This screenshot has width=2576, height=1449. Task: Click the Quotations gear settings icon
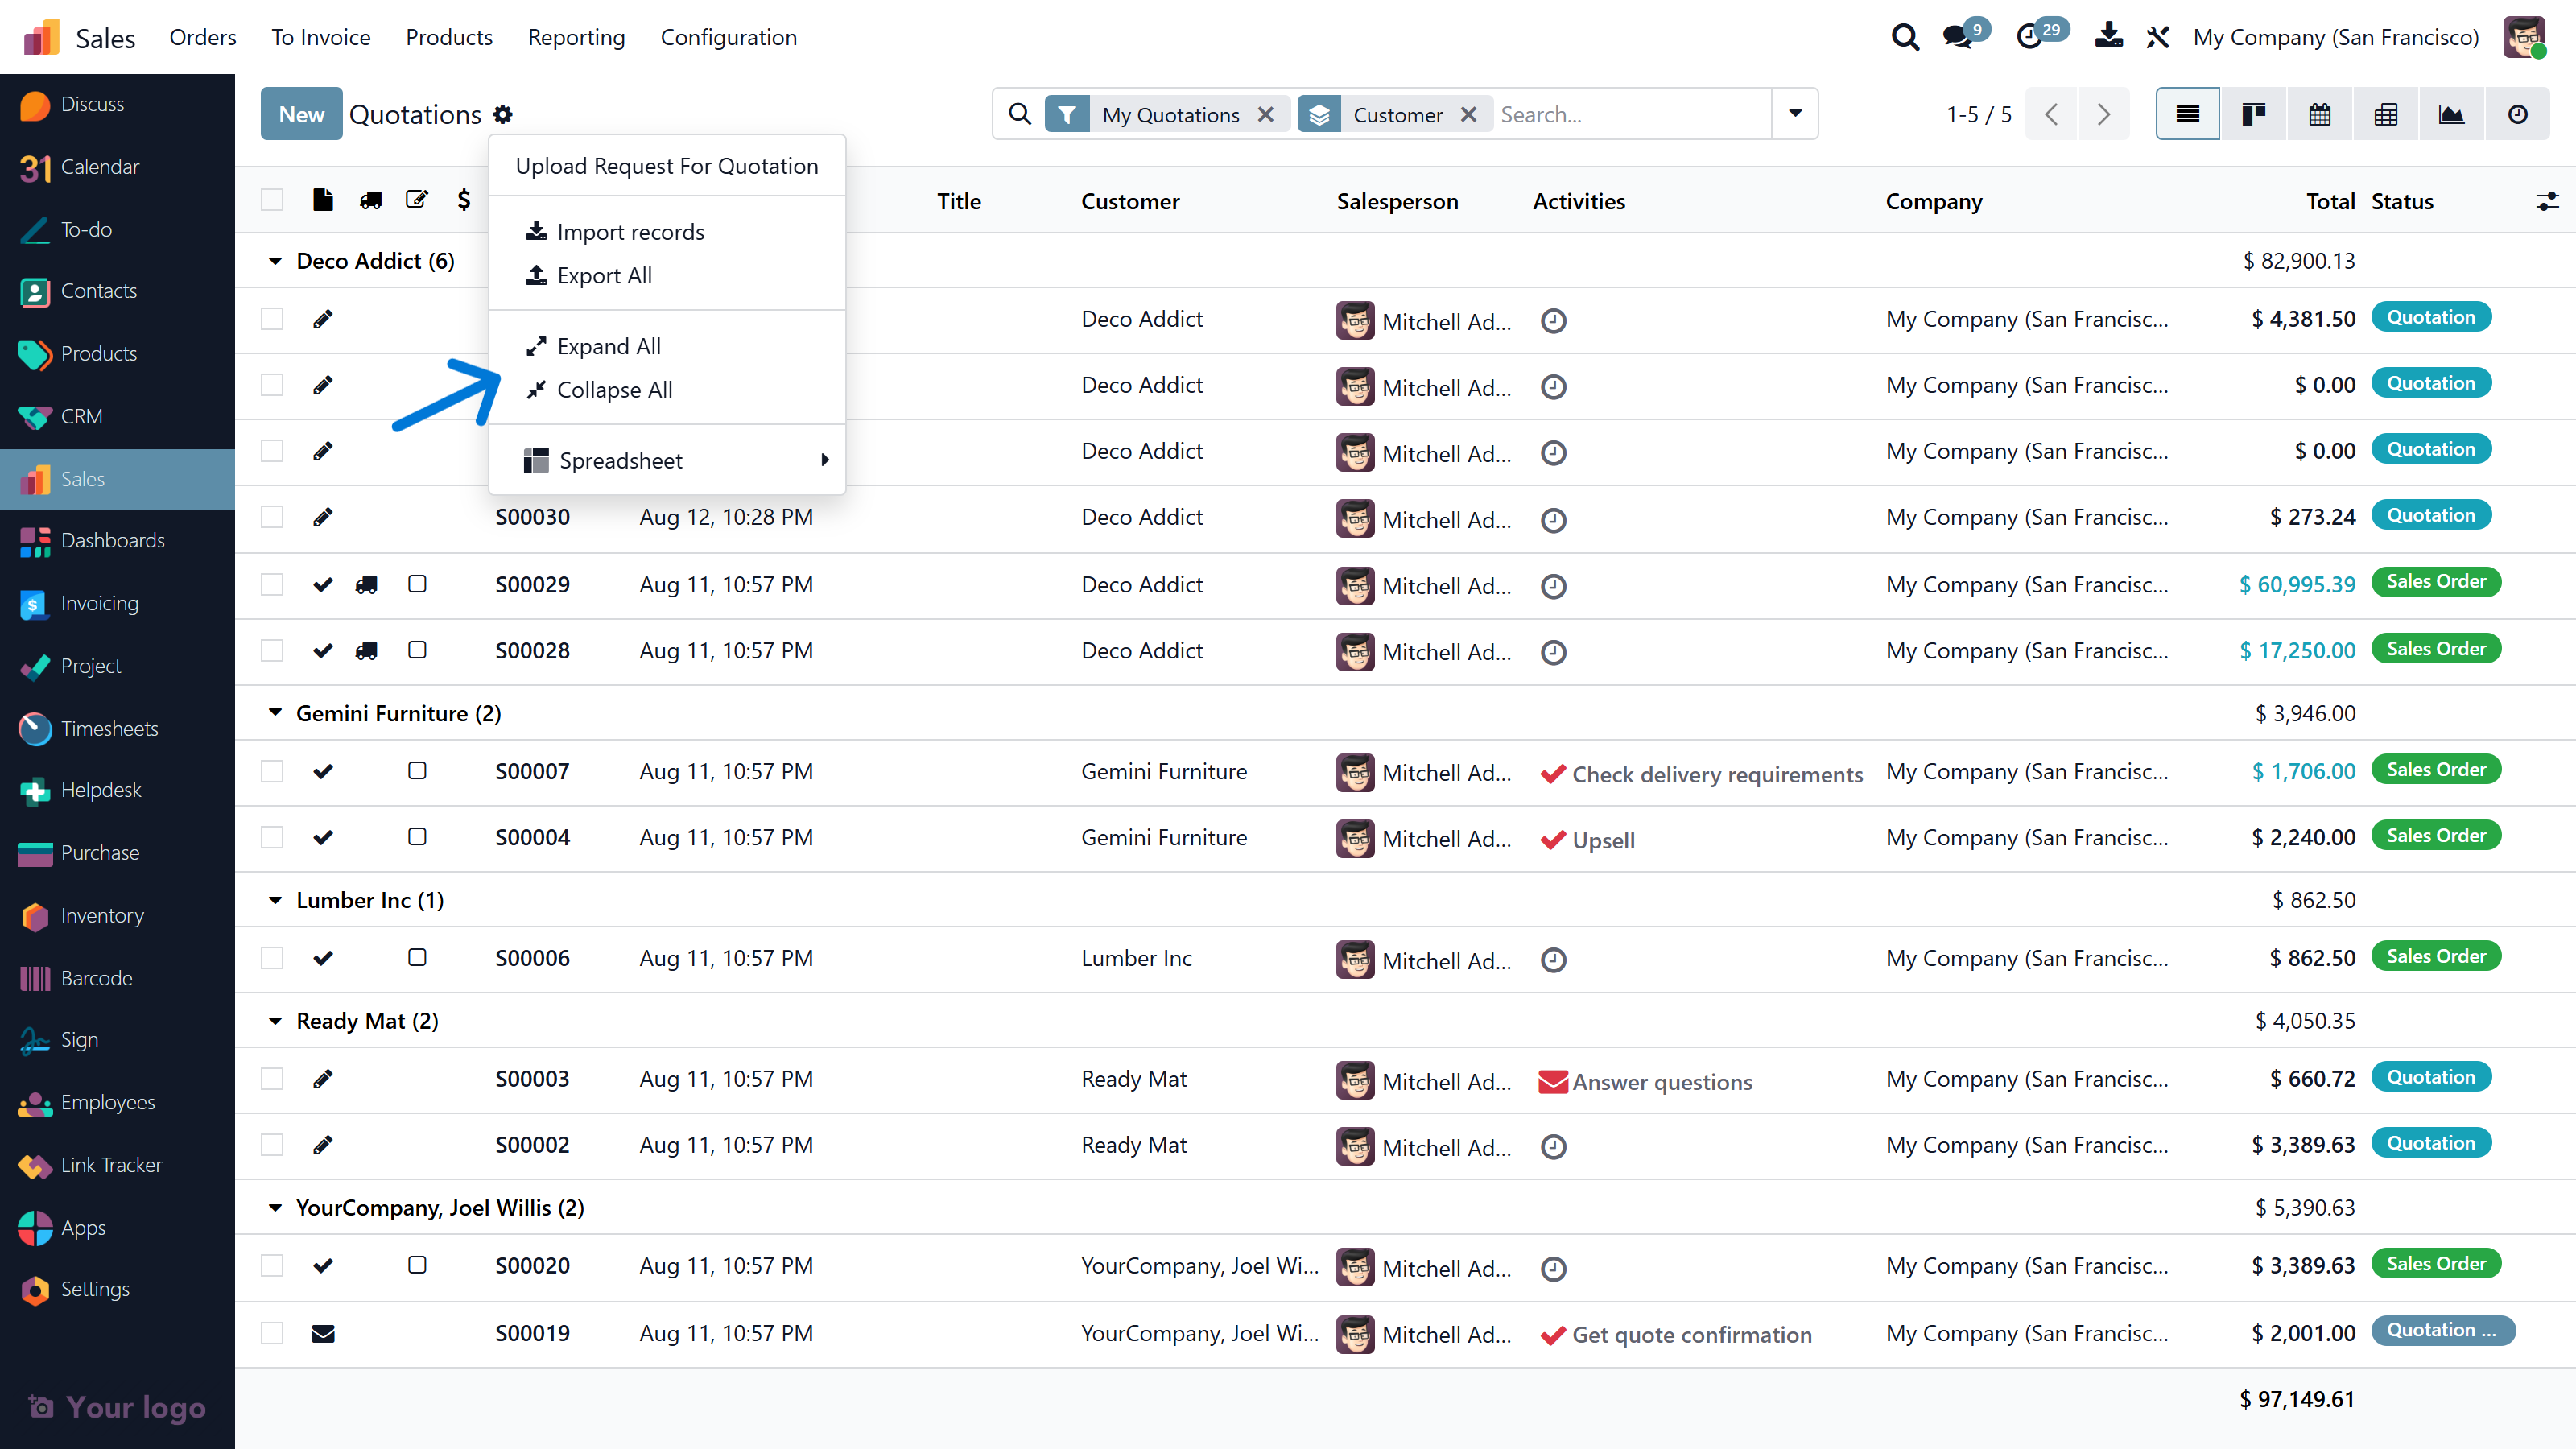click(x=503, y=114)
